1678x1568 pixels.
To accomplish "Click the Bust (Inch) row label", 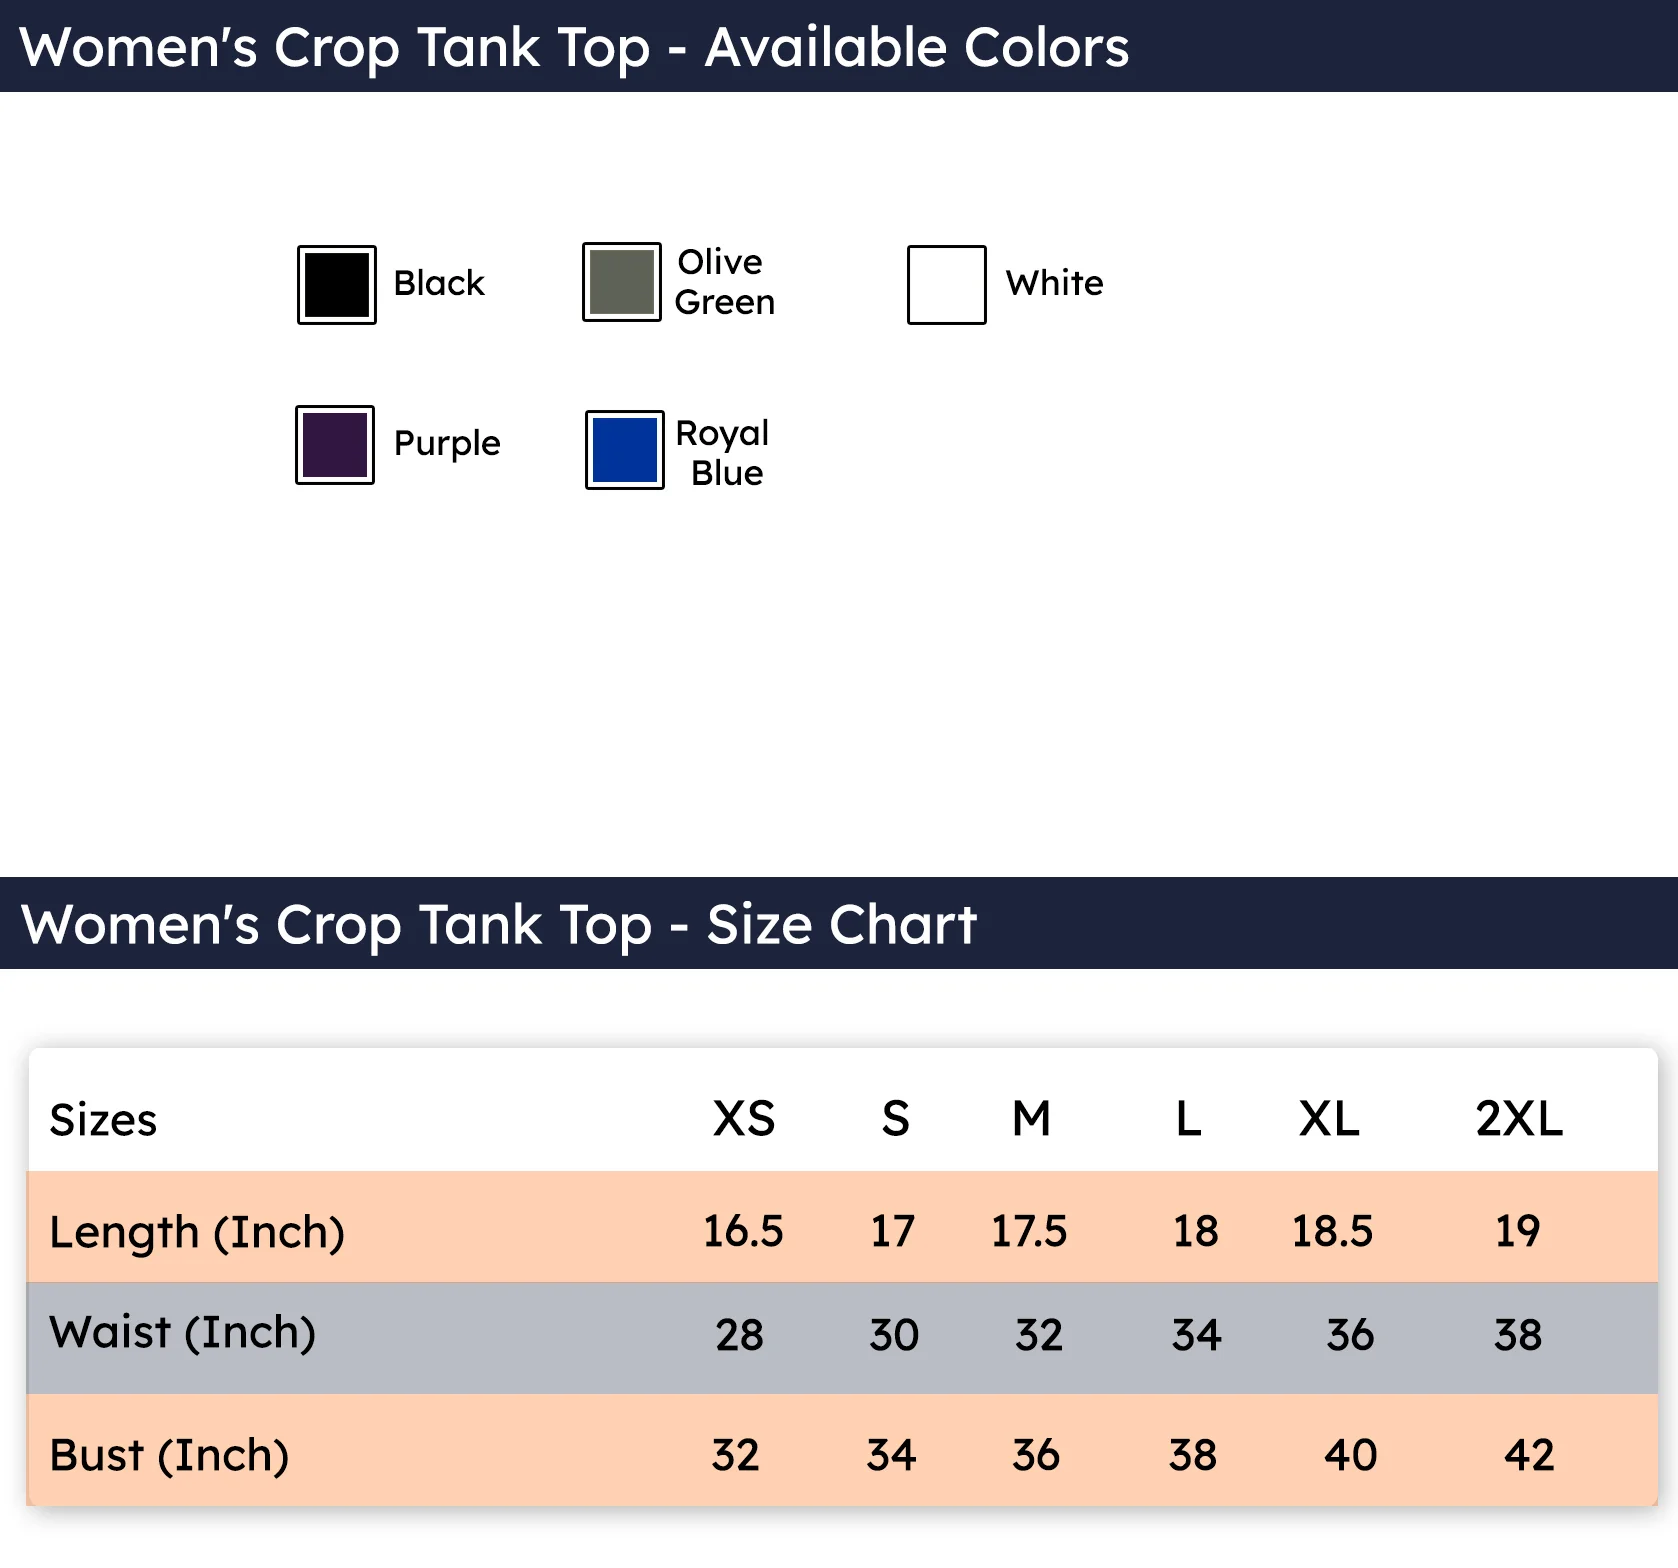I will (x=169, y=1456).
